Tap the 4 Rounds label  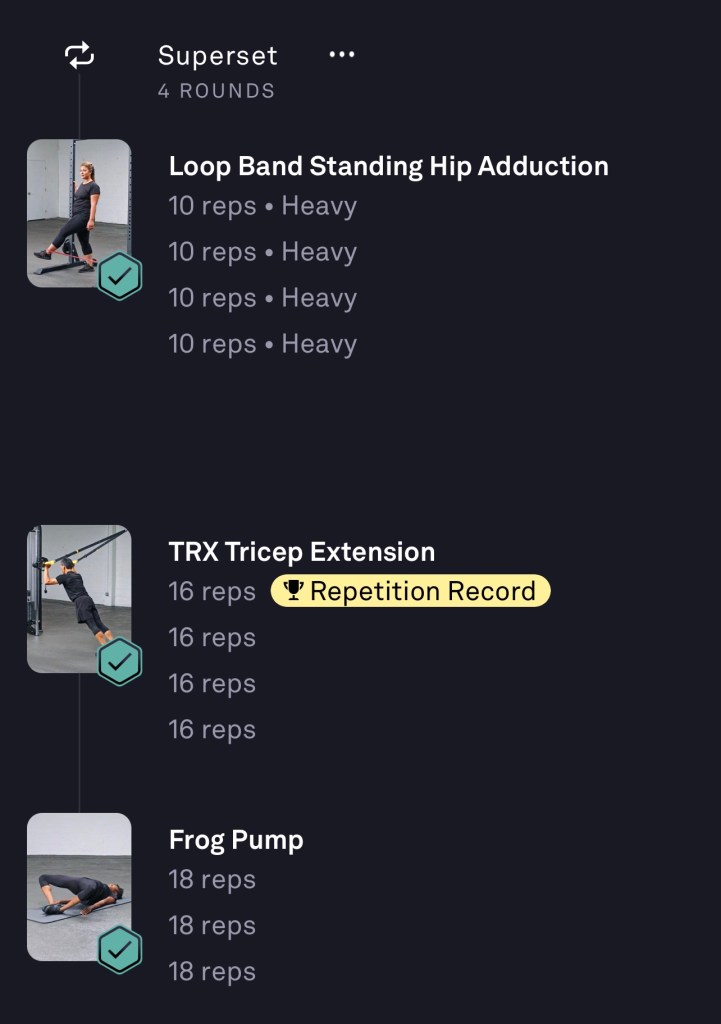pos(216,91)
